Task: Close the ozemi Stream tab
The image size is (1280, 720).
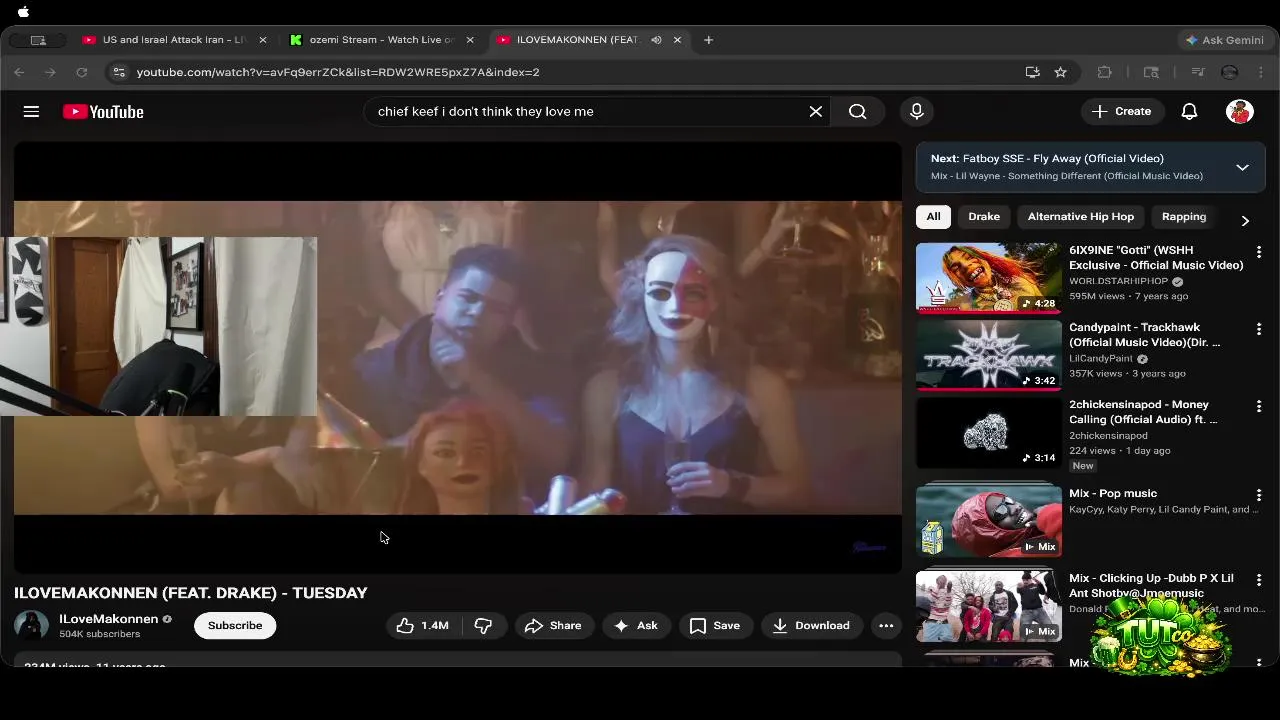Action: 470,40
